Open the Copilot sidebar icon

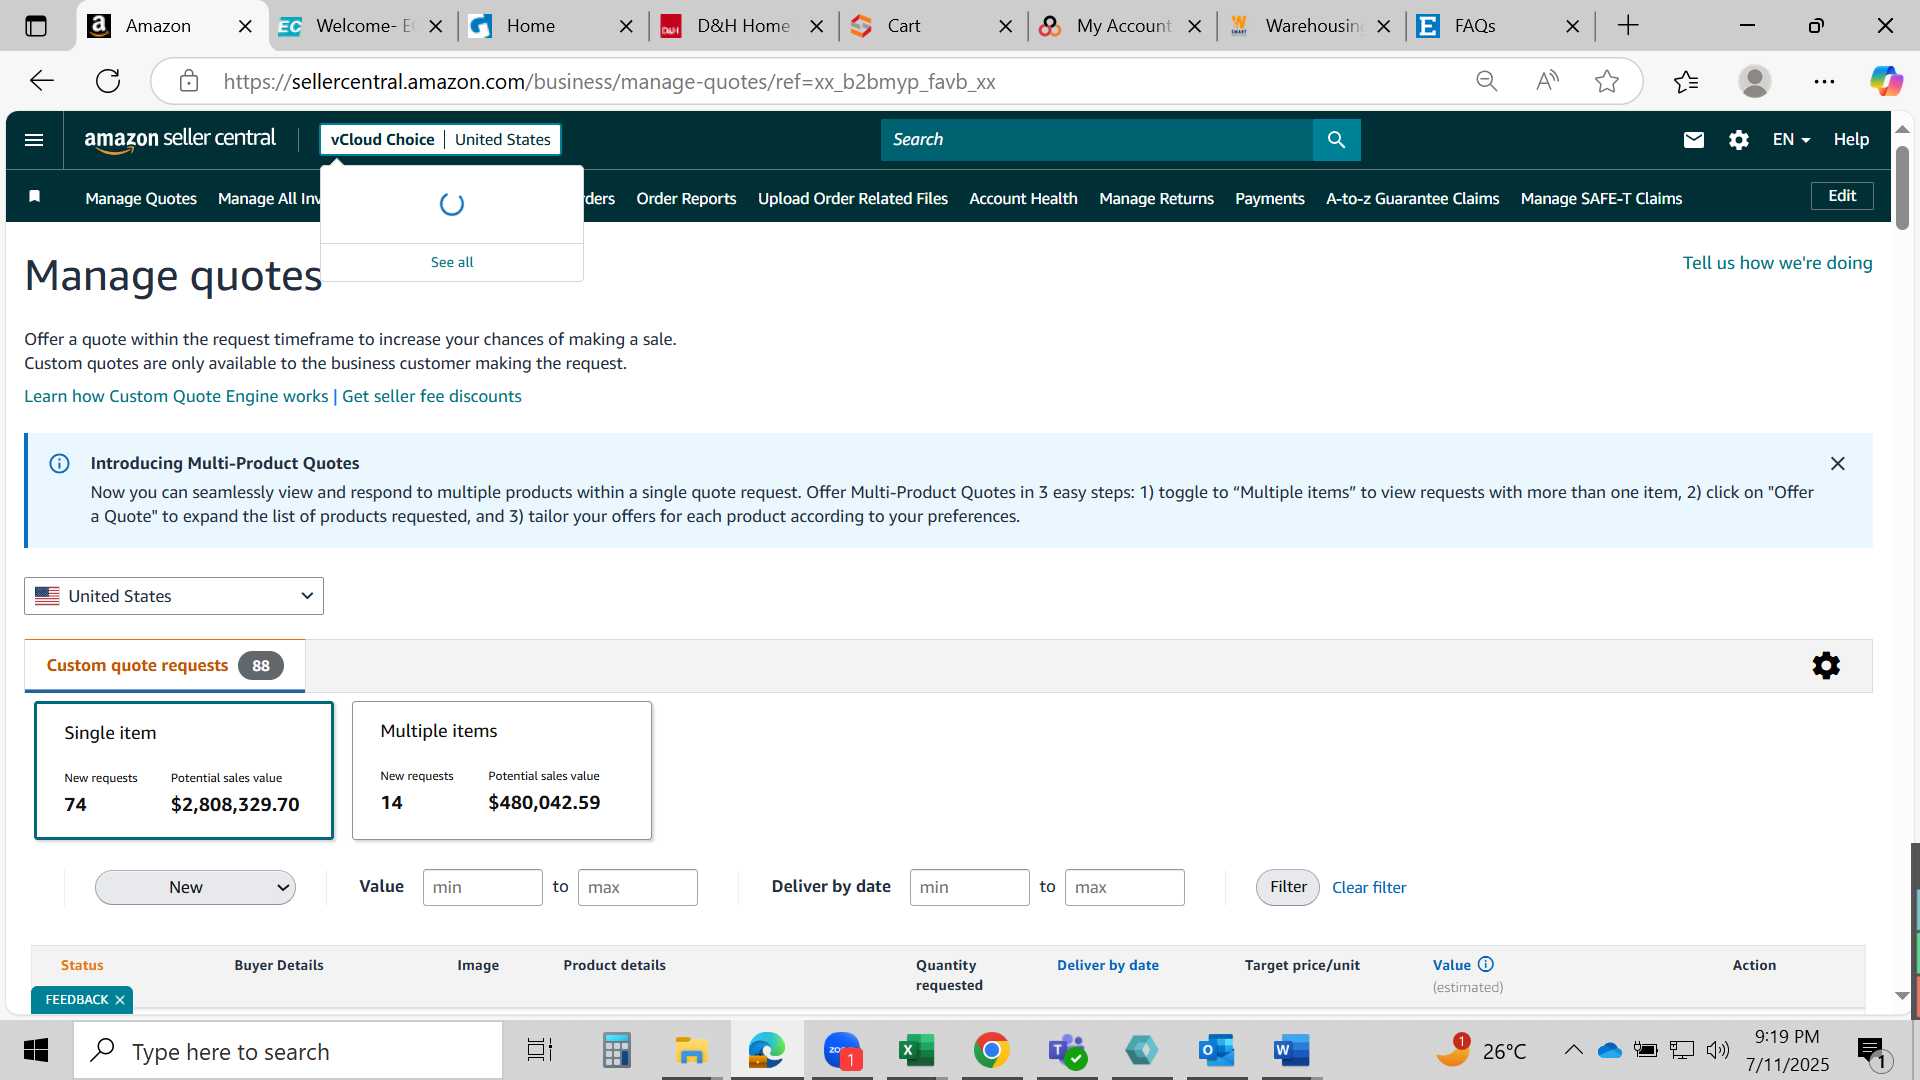[1886, 81]
